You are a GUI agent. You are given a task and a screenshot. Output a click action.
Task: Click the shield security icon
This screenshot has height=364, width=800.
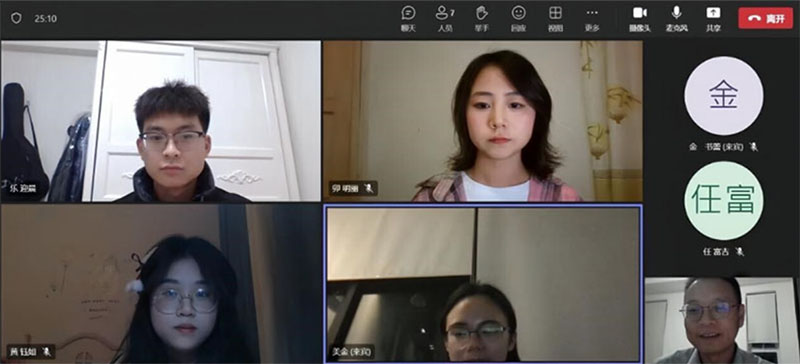16,18
